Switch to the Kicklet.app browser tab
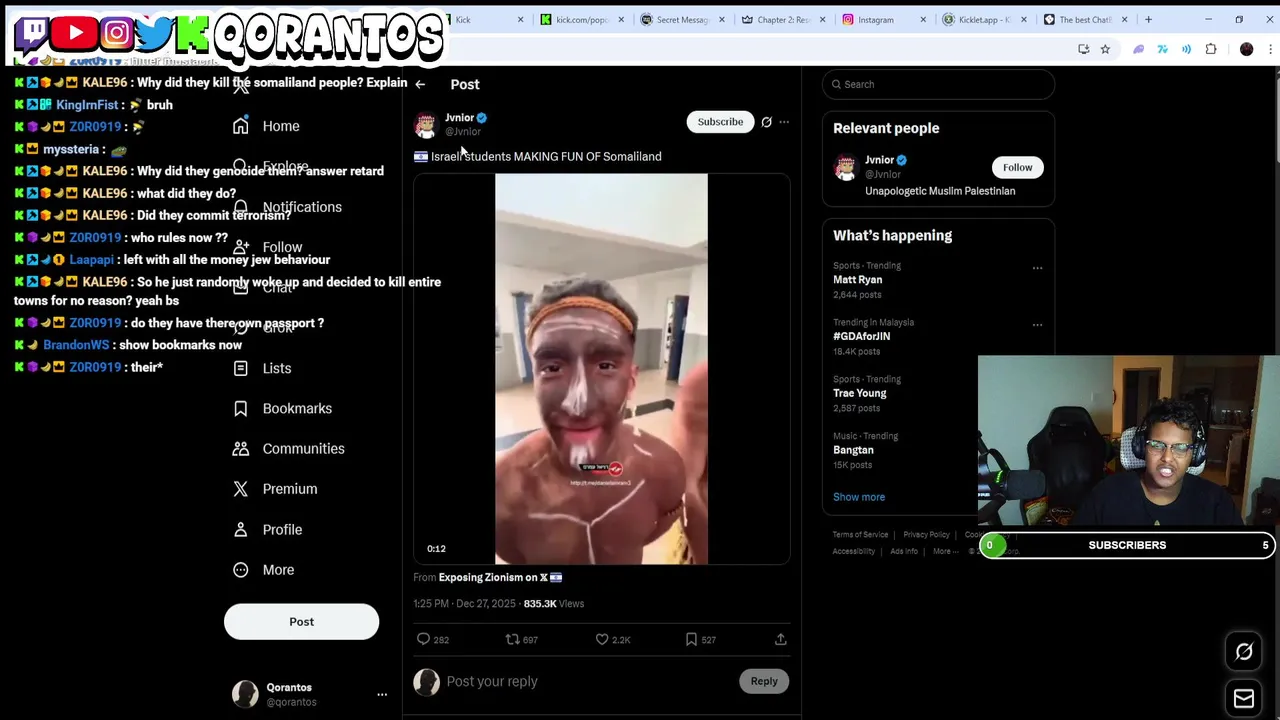 pyautogui.click(x=985, y=19)
